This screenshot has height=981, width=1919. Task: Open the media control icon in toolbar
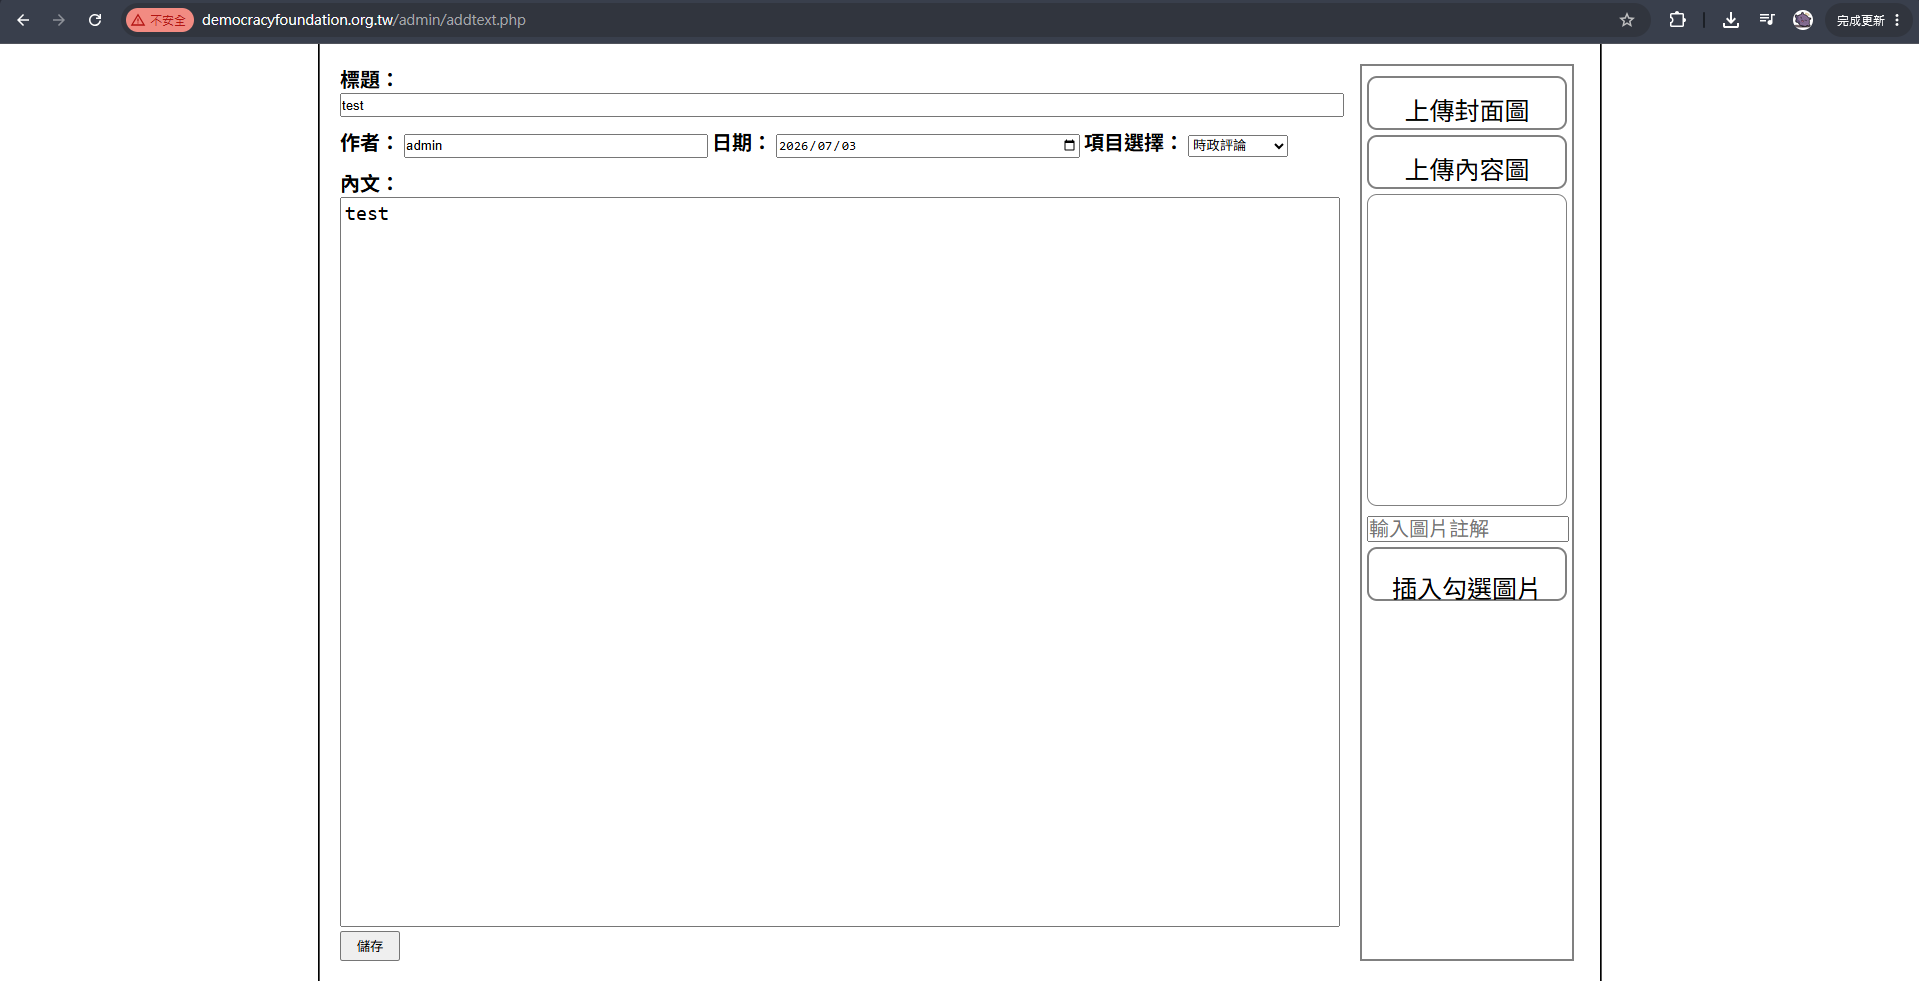click(x=1767, y=20)
